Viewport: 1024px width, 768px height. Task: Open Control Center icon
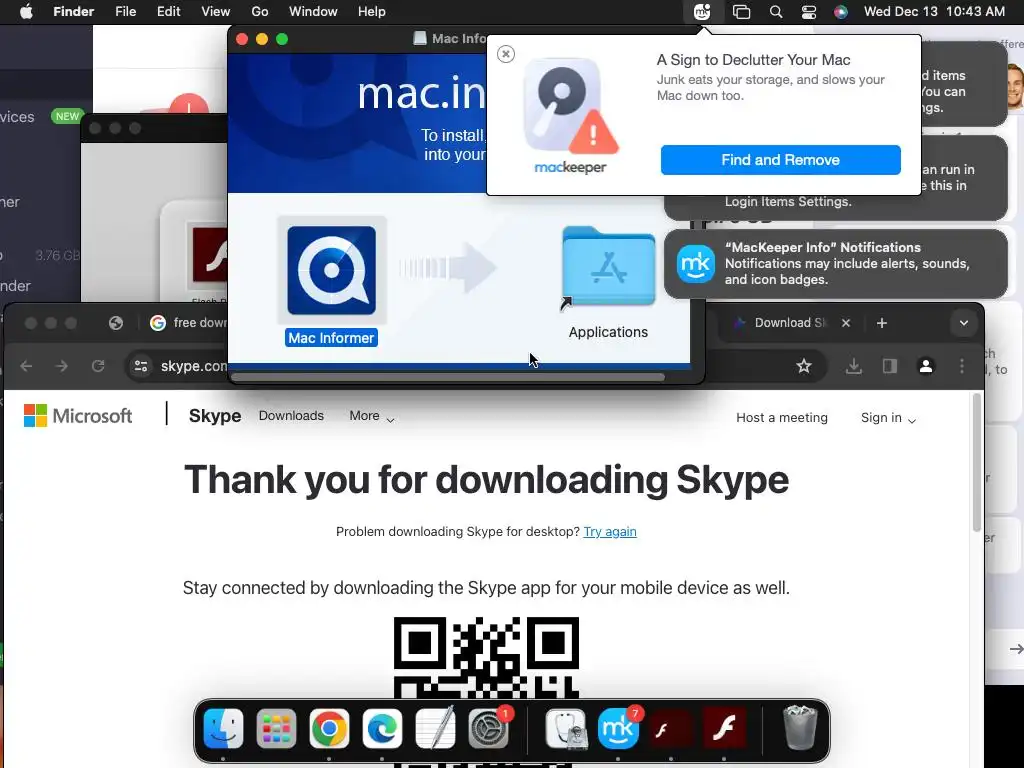coord(808,12)
